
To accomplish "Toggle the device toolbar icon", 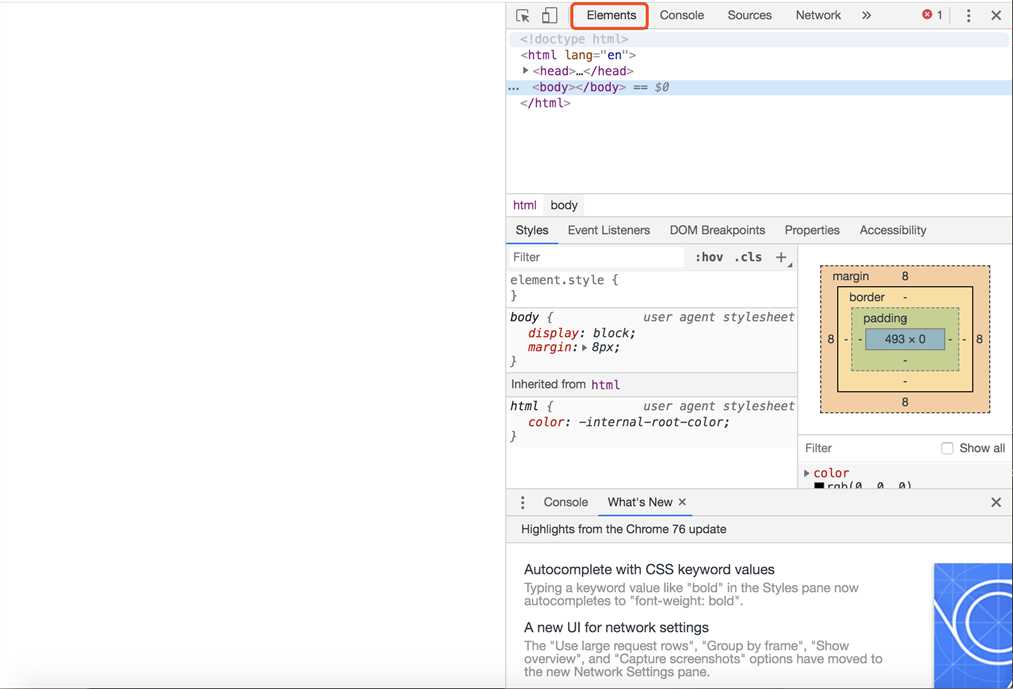I will [x=549, y=16].
